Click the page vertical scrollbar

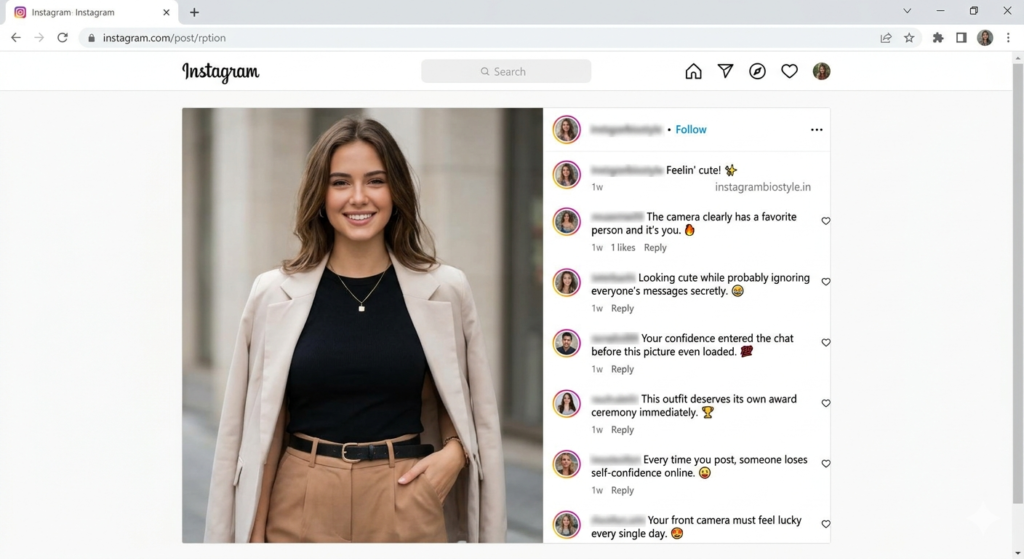coord(1017,283)
